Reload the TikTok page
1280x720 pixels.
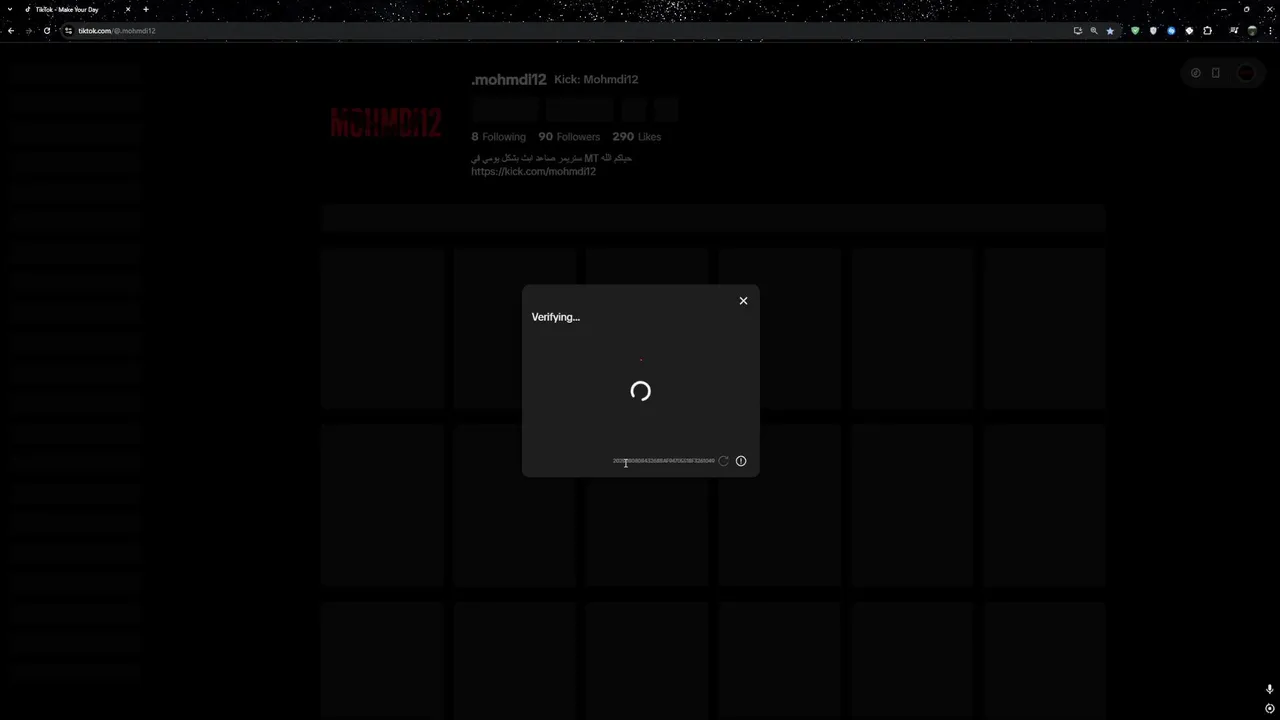point(47,31)
